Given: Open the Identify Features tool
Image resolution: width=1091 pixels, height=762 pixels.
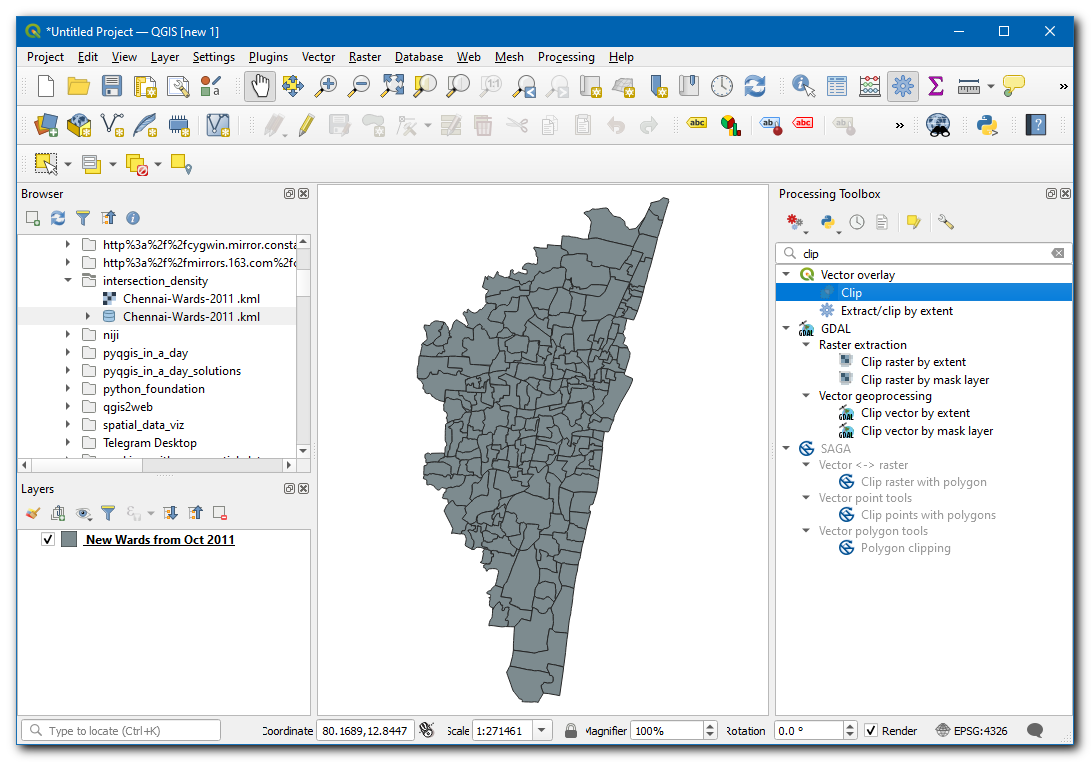Looking at the screenshot, I should (803, 87).
